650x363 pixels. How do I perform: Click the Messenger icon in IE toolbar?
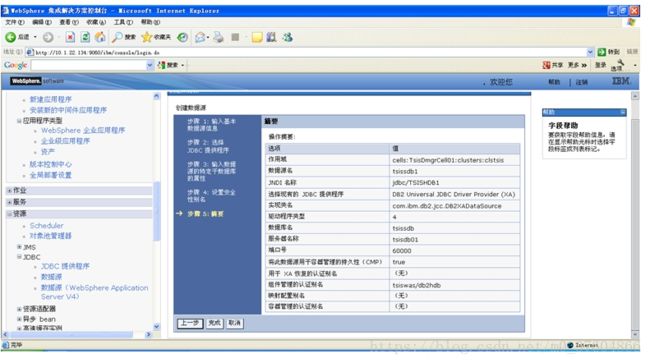pos(288,37)
